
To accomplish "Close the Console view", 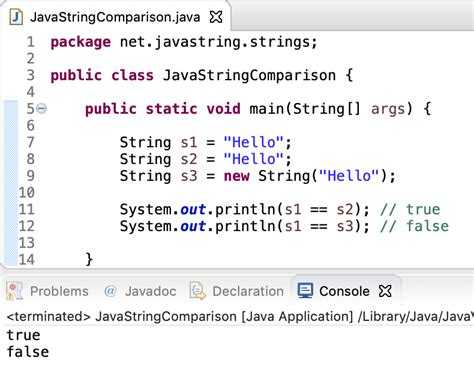I will click(x=385, y=291).
